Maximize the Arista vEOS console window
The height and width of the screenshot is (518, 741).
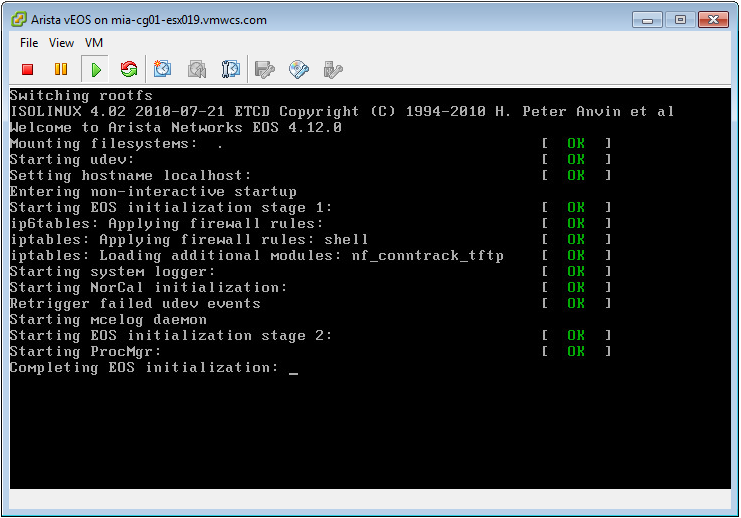point(680,20)
